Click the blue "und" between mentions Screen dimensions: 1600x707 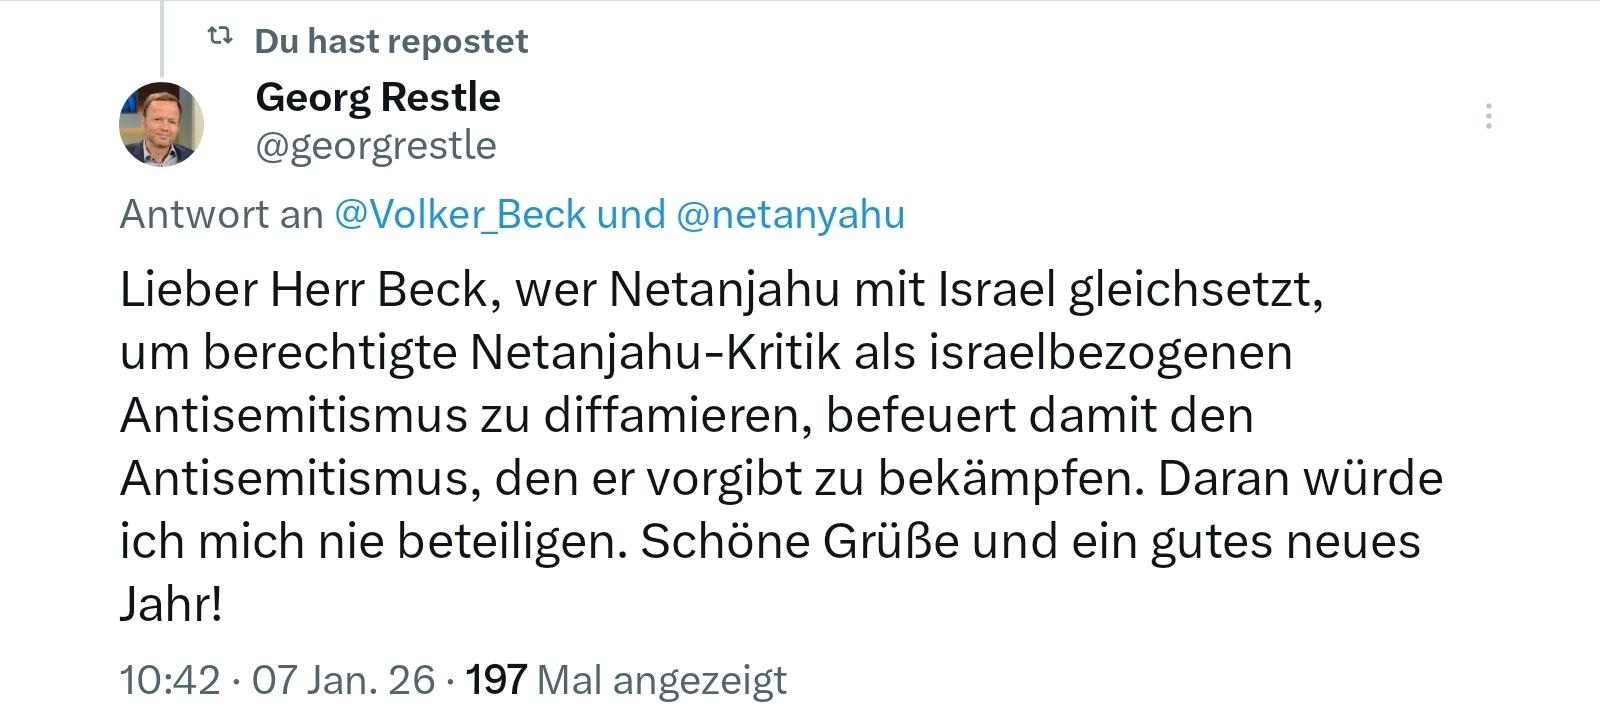631,214
